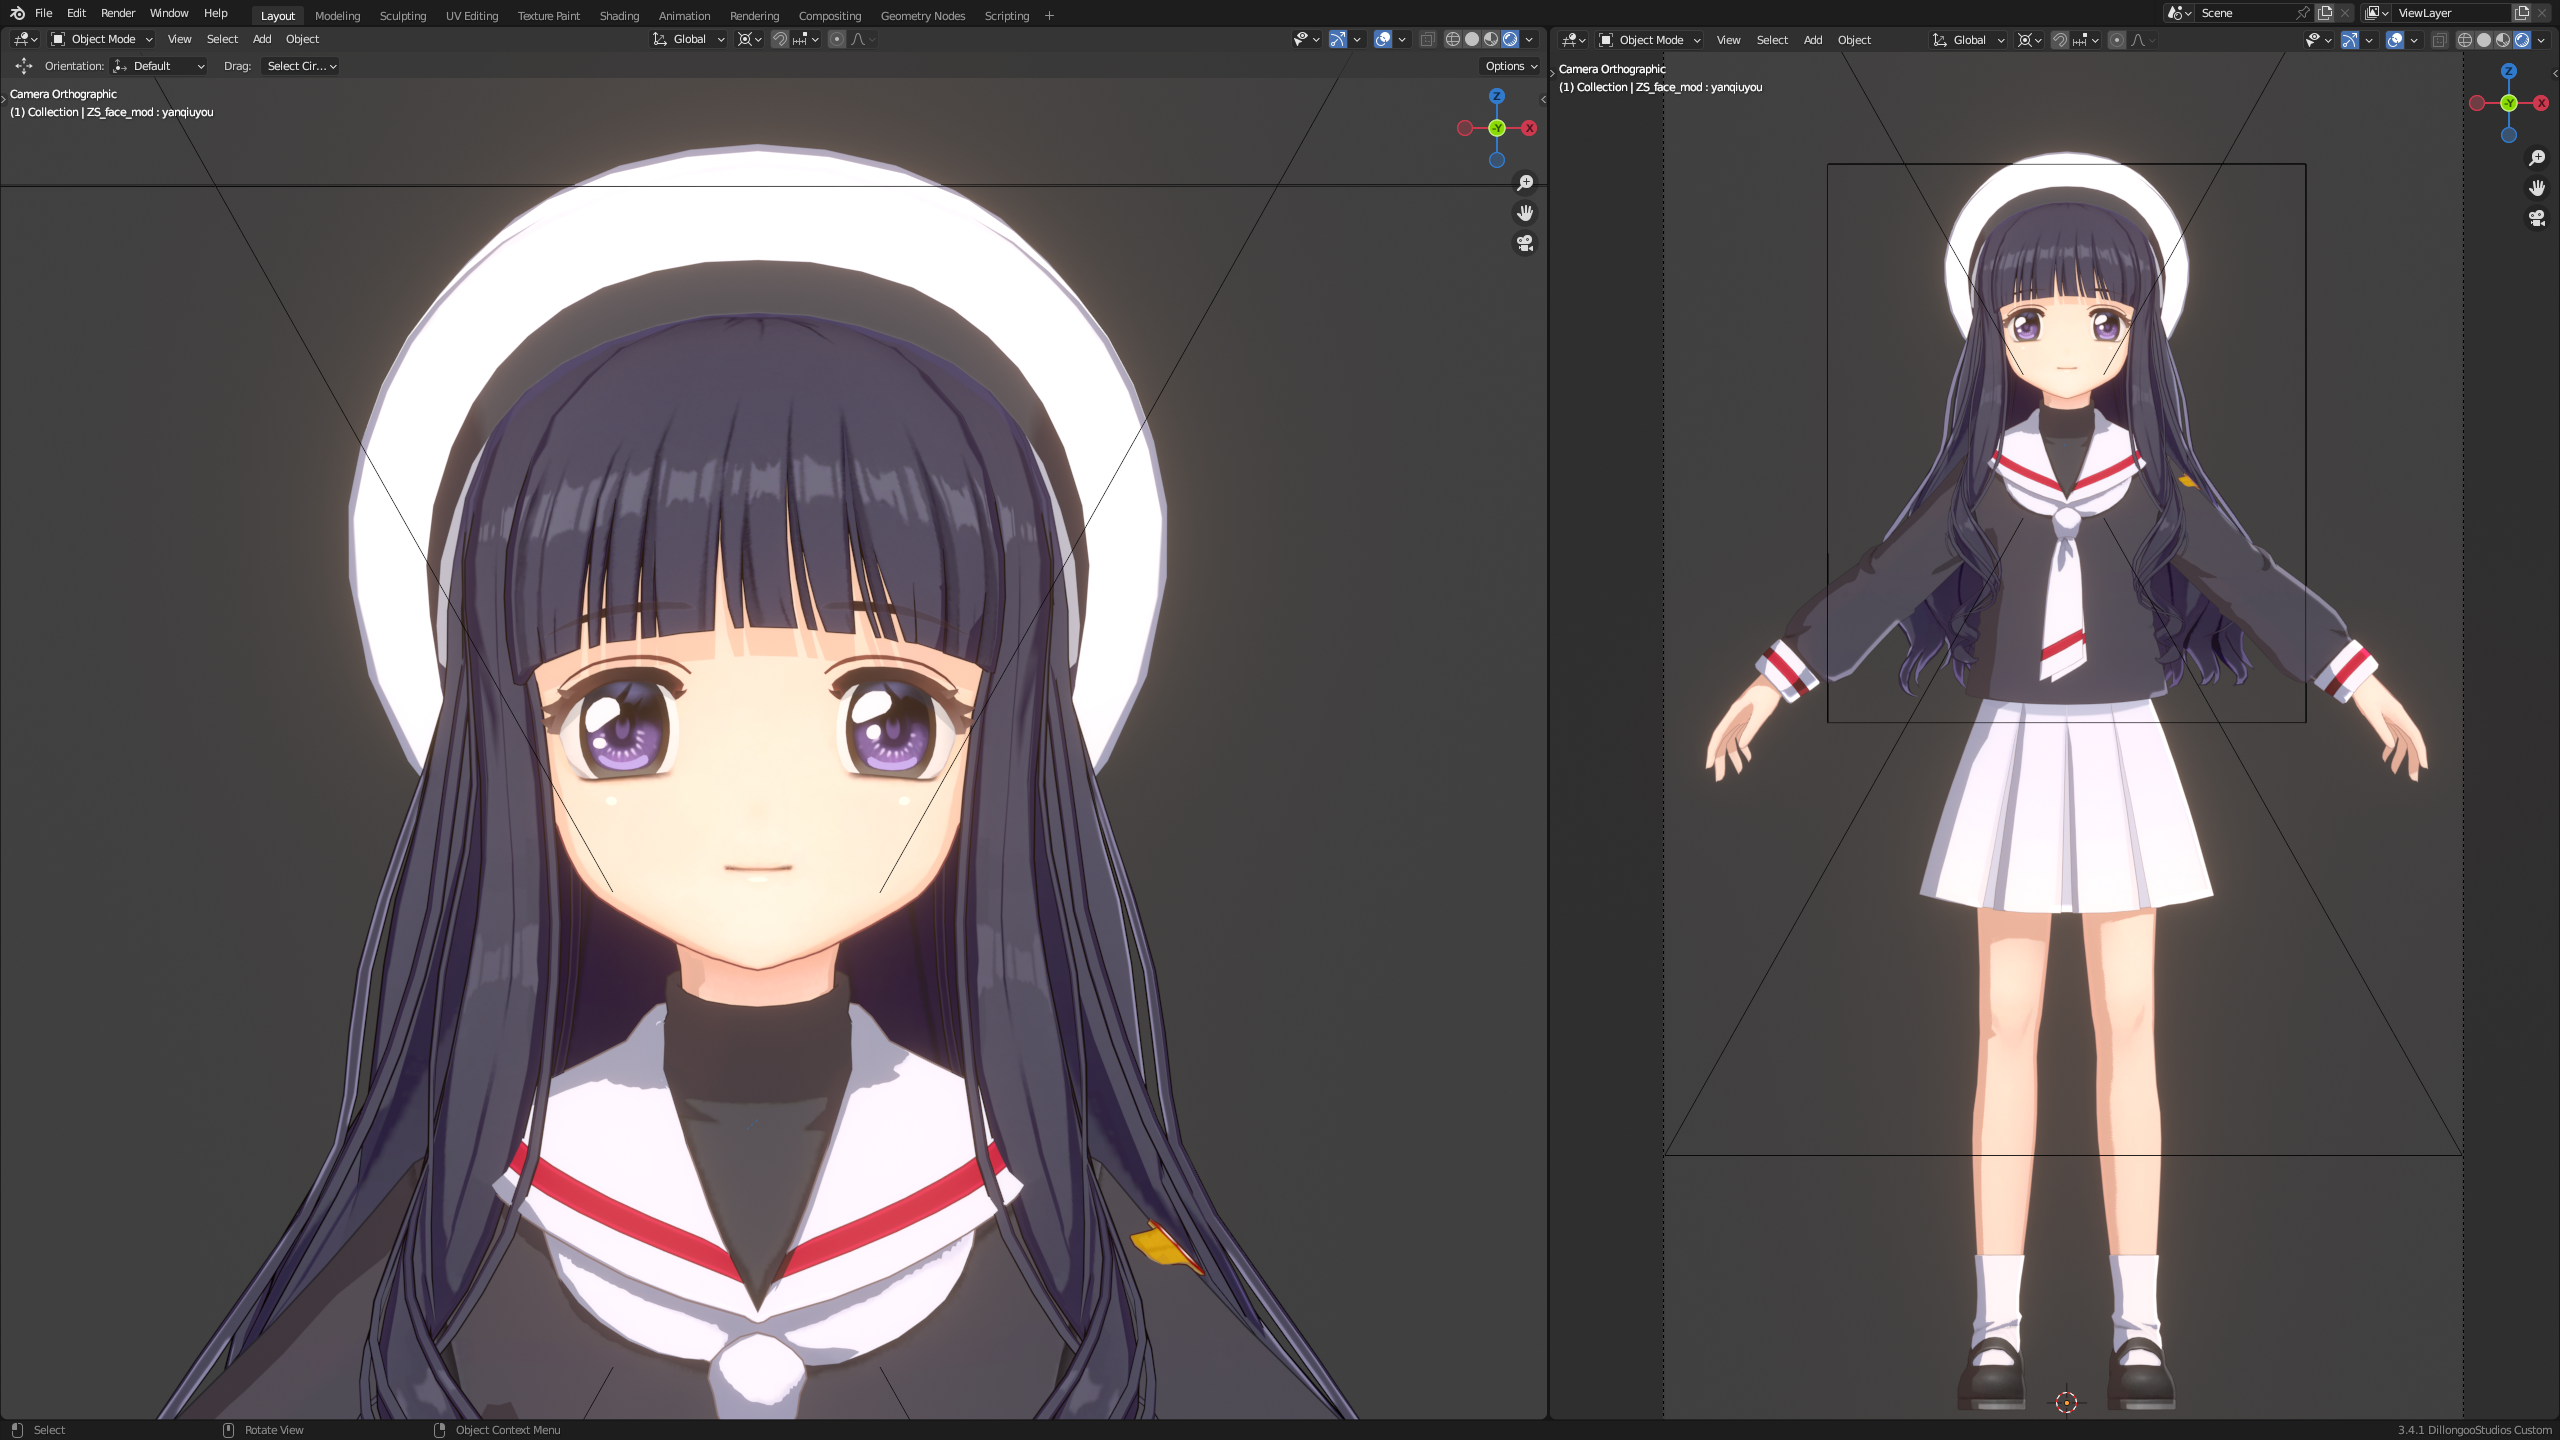Switch to the UV Editing workspace tab
Image resolution: width=2560 pixels, height=1440 pixels.
pyautogui.click(x=472, y=16)
